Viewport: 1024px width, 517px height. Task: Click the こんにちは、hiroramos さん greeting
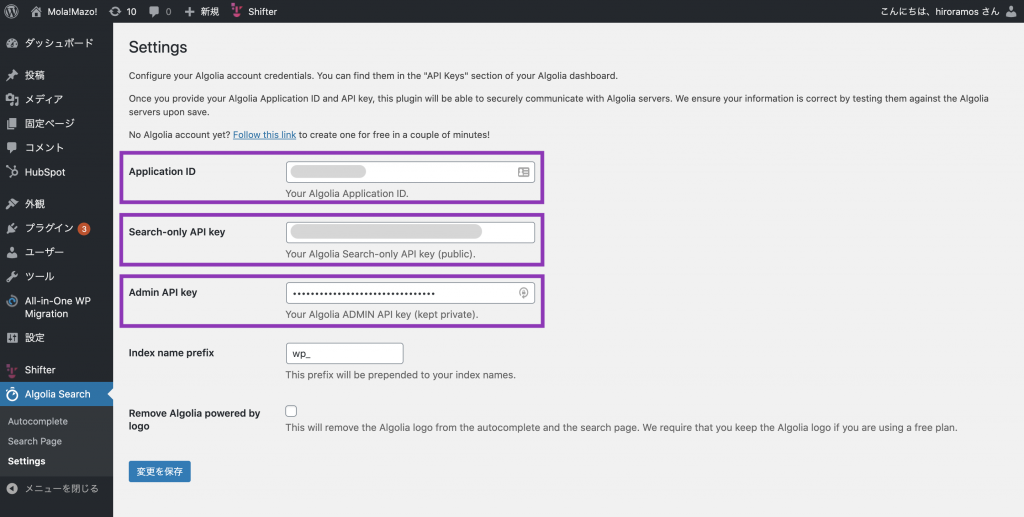[x=940, y=11]
